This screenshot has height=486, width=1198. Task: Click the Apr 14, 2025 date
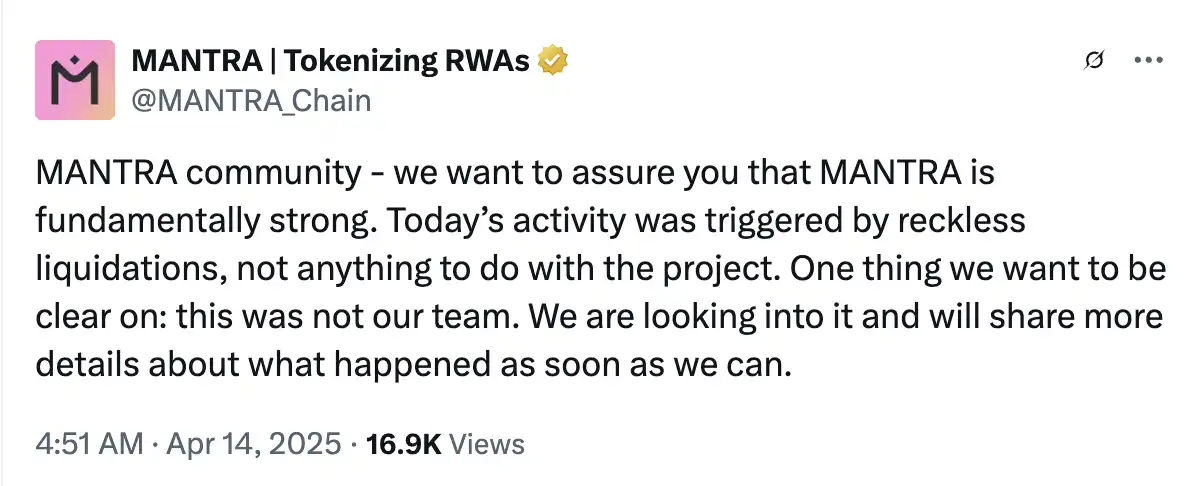pyautogui.click(x=255, y=445)
